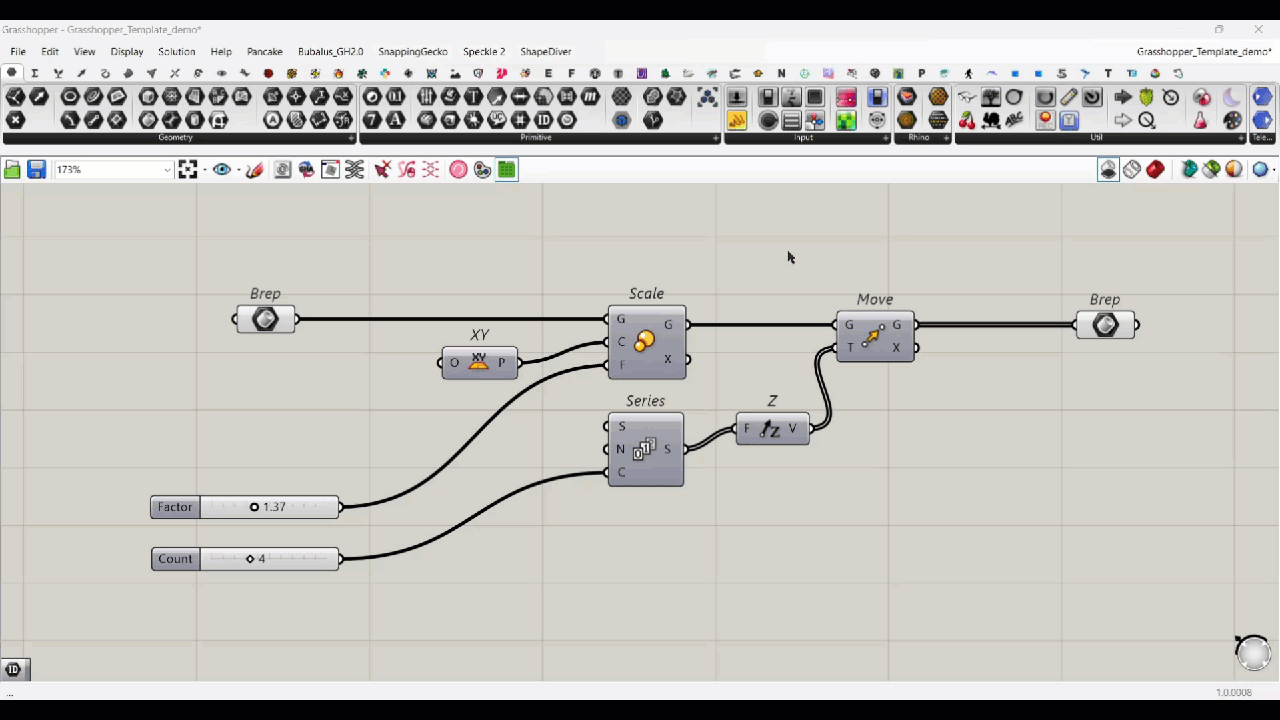This screenshot has width=1280, height=720.
Task: Toggle the No Preview mode button
Action: pos(1108,170)
